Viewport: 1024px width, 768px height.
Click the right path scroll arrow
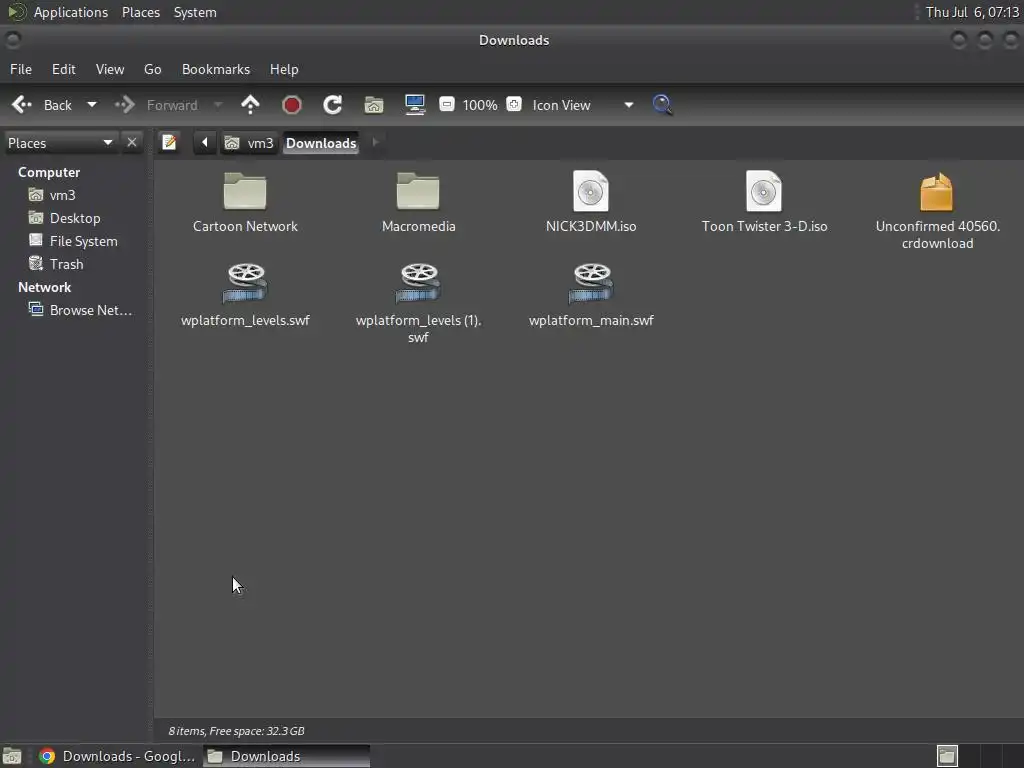tap(375, 142)
